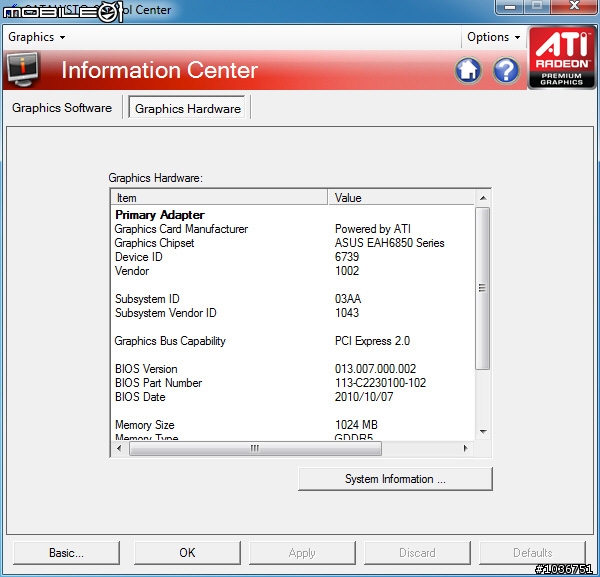Open the Options dropdown menu
600x577 pixels.
(x=494, y=37)
